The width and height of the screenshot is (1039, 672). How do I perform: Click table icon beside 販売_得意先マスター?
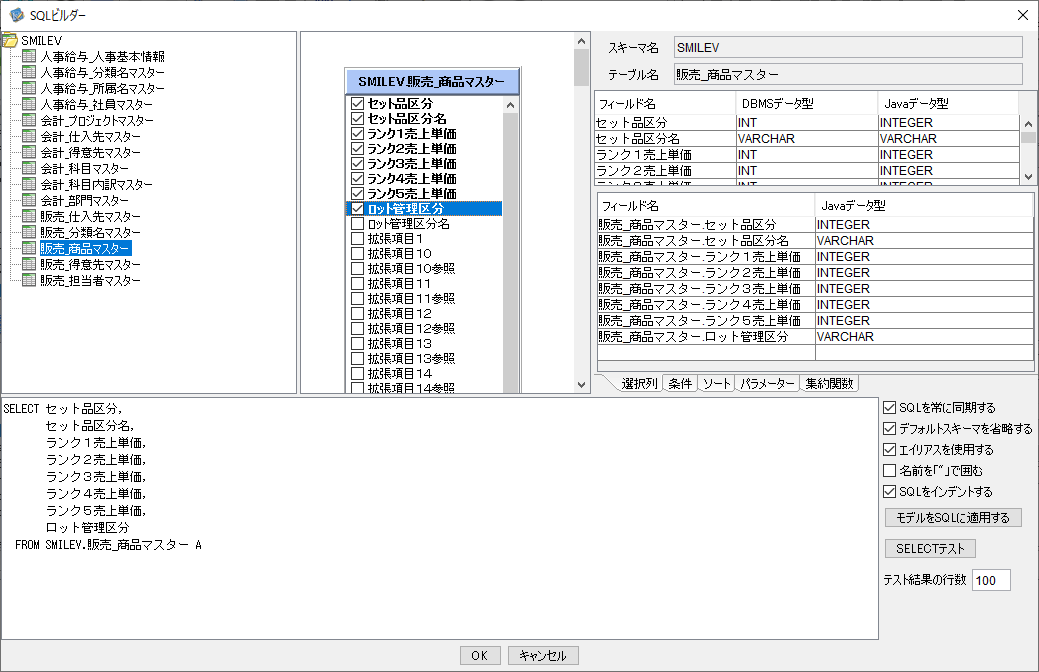pos(29,264)
